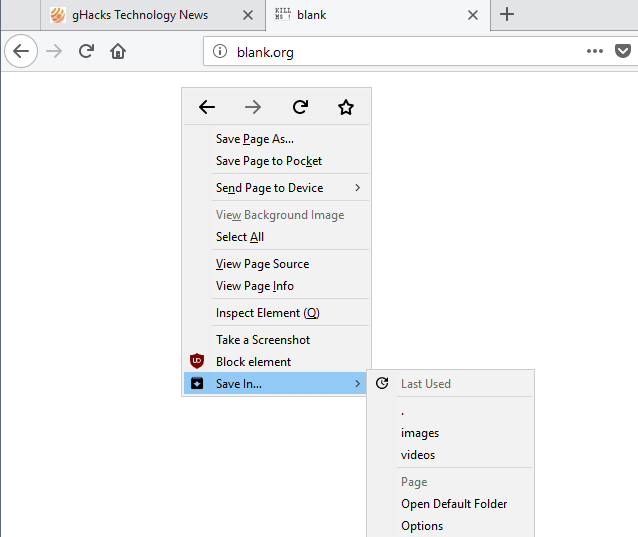The width and height of the screenshot is (638, 537).
Task: Choose Open Default Folder
Action: (451, 504)
